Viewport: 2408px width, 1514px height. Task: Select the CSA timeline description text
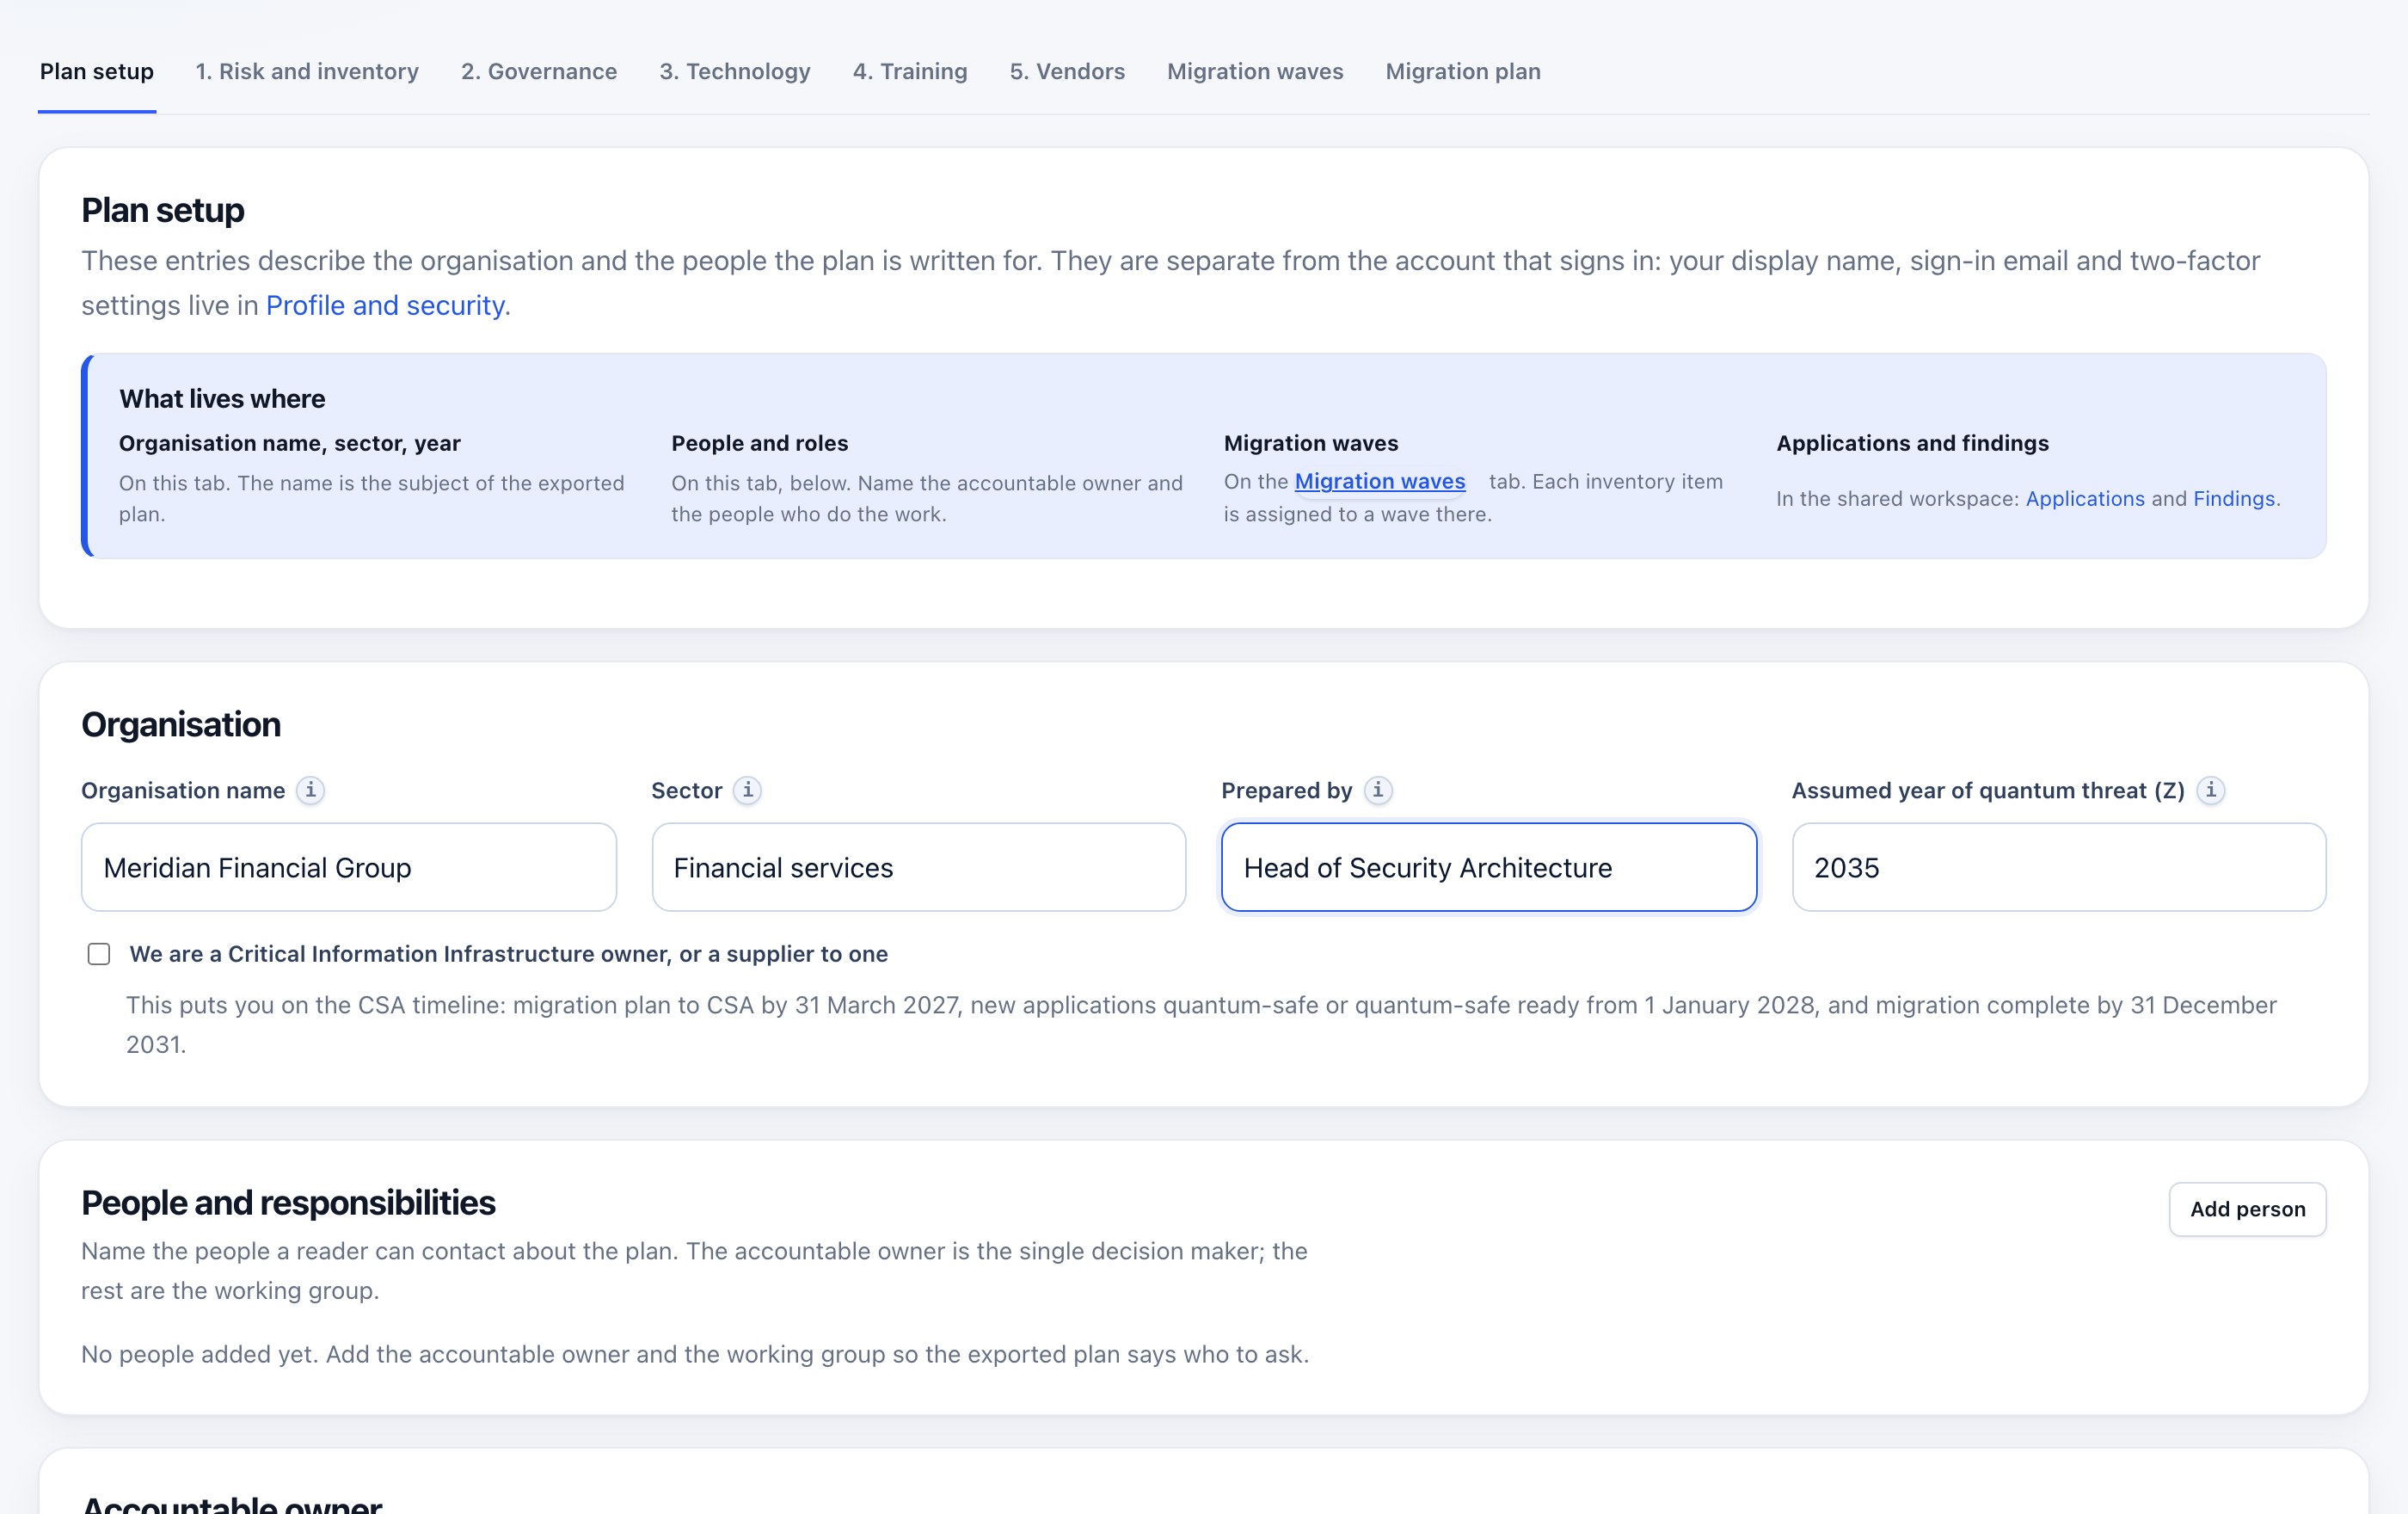point(1201,1024)
